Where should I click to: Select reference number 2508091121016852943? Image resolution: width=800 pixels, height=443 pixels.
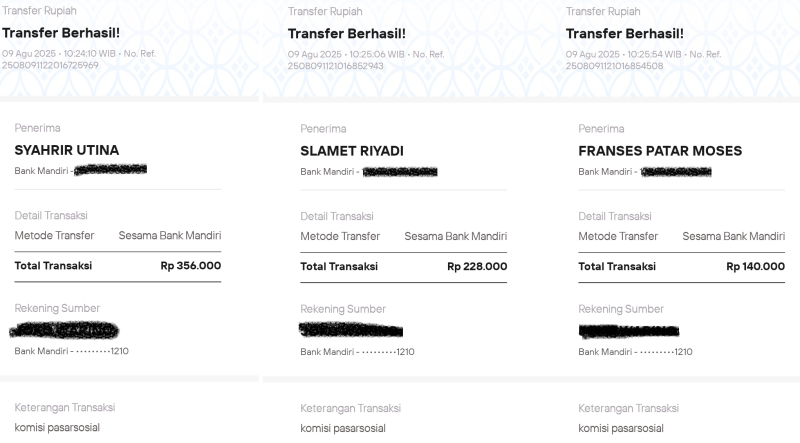(x=336, y=66)
